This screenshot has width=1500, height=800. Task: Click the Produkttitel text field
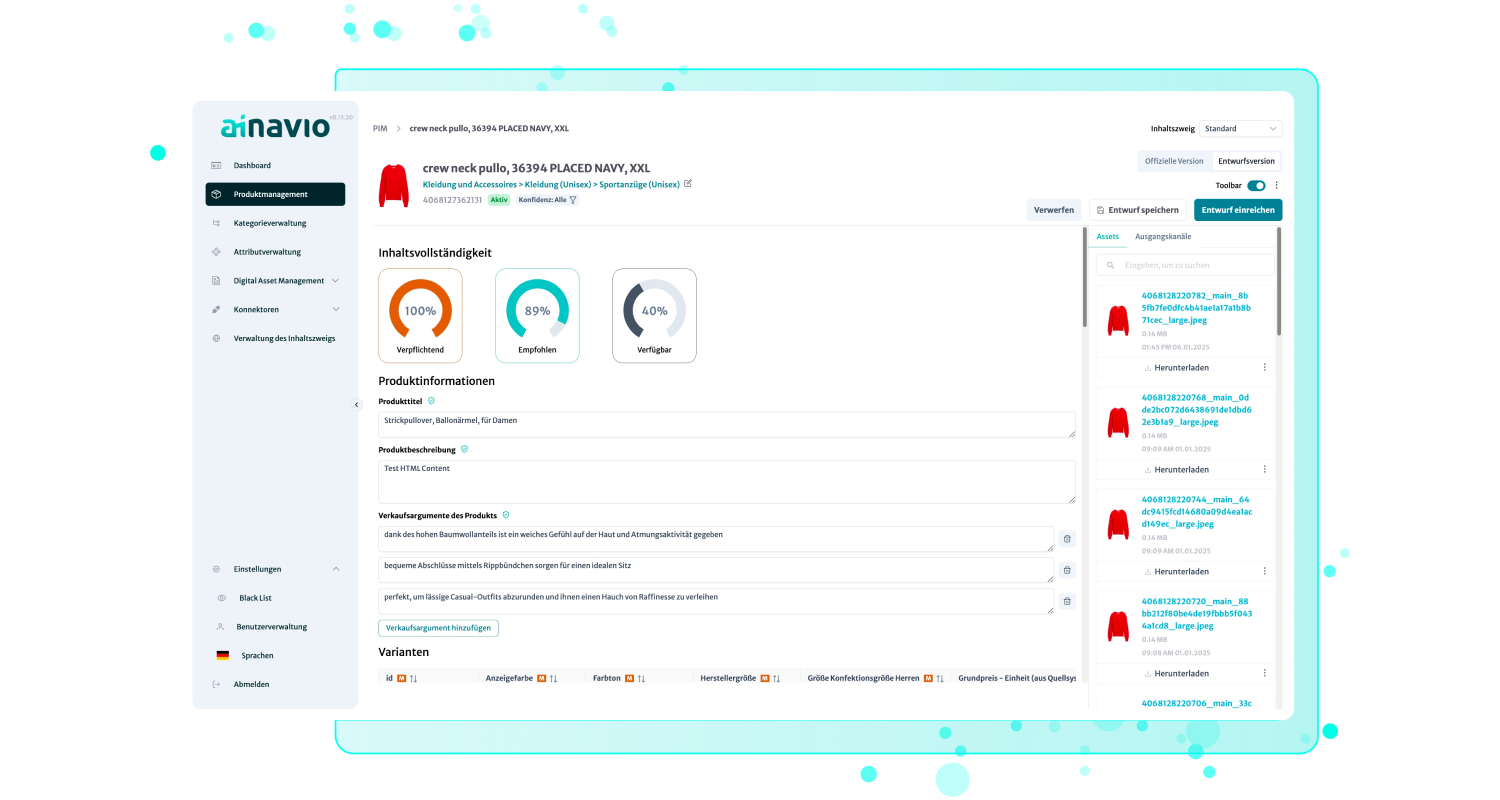(727, 425)
